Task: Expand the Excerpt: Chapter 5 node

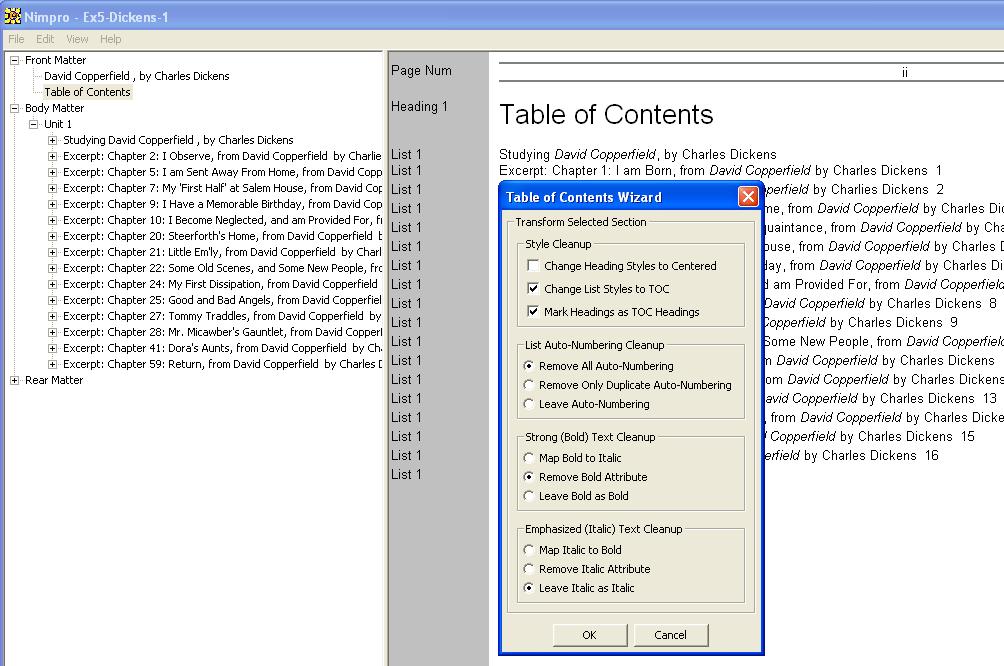Action: [x=53, y=172]
